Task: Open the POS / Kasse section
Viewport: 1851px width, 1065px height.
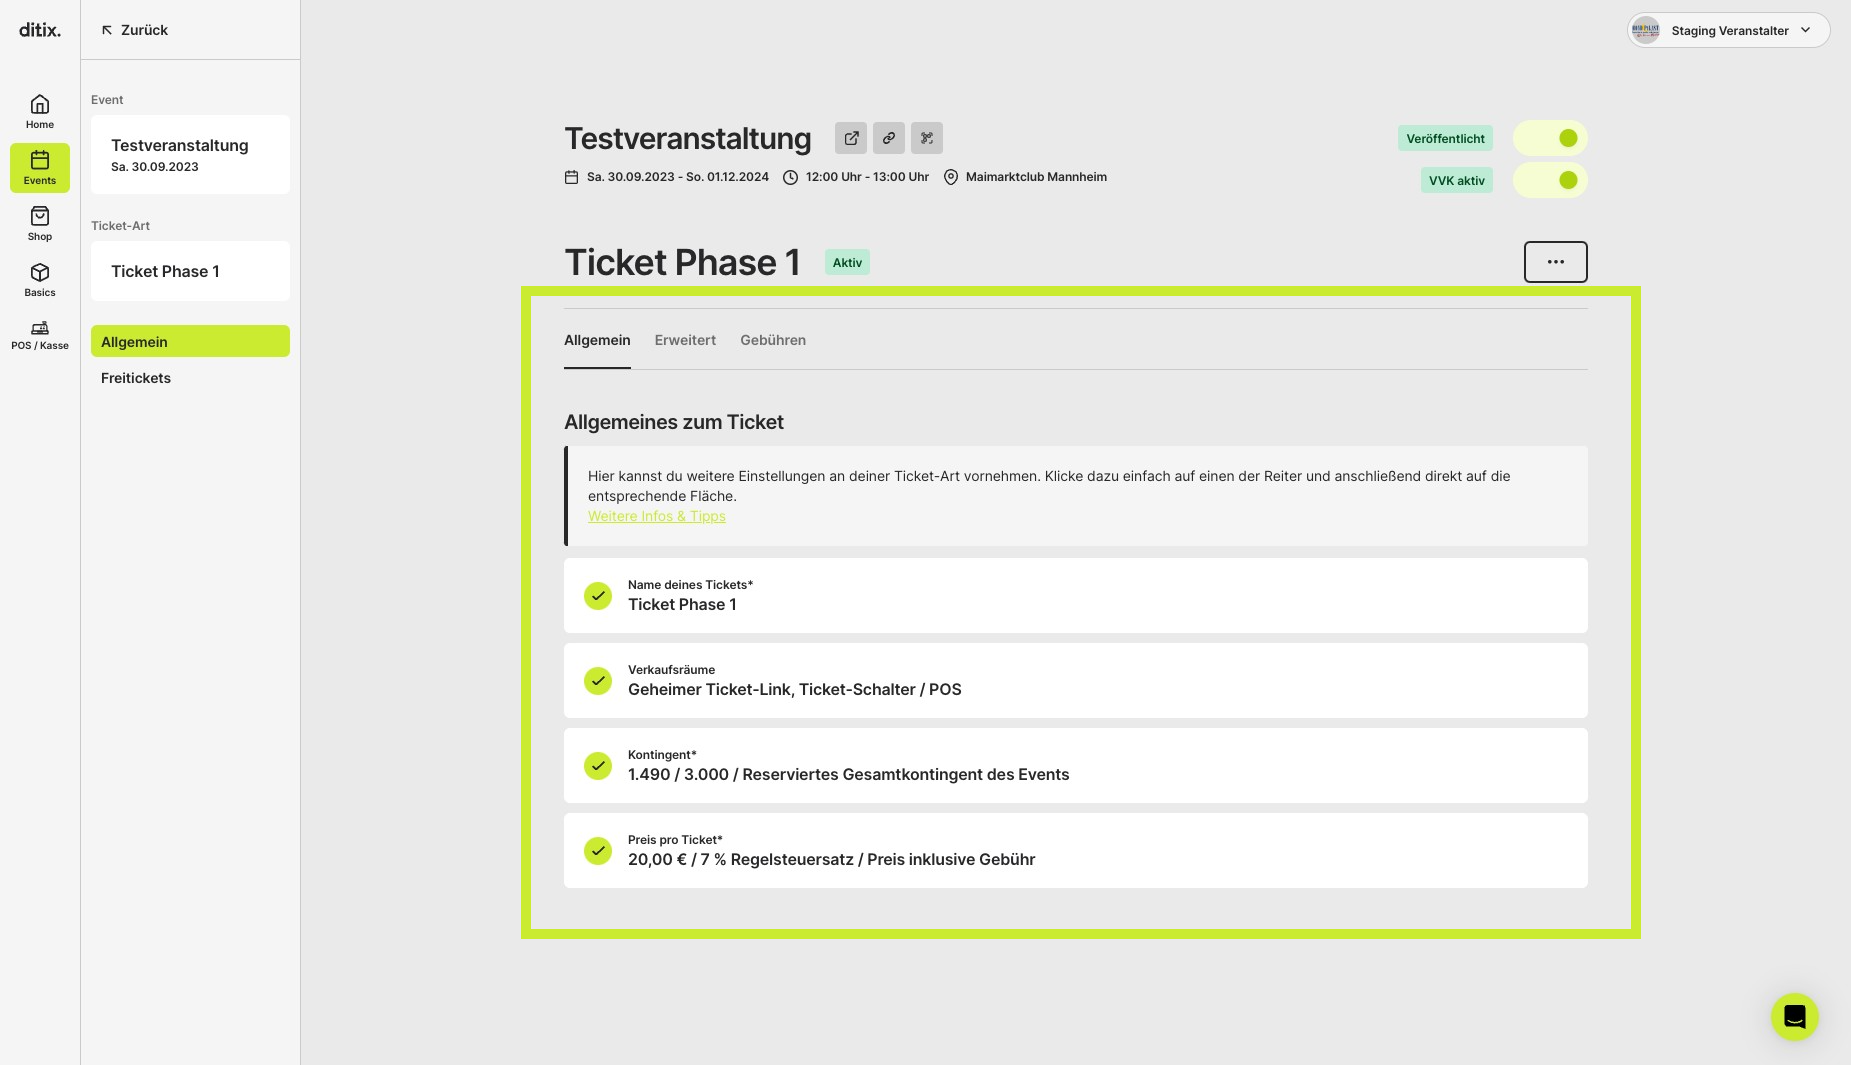Action: tap(40, 335)
